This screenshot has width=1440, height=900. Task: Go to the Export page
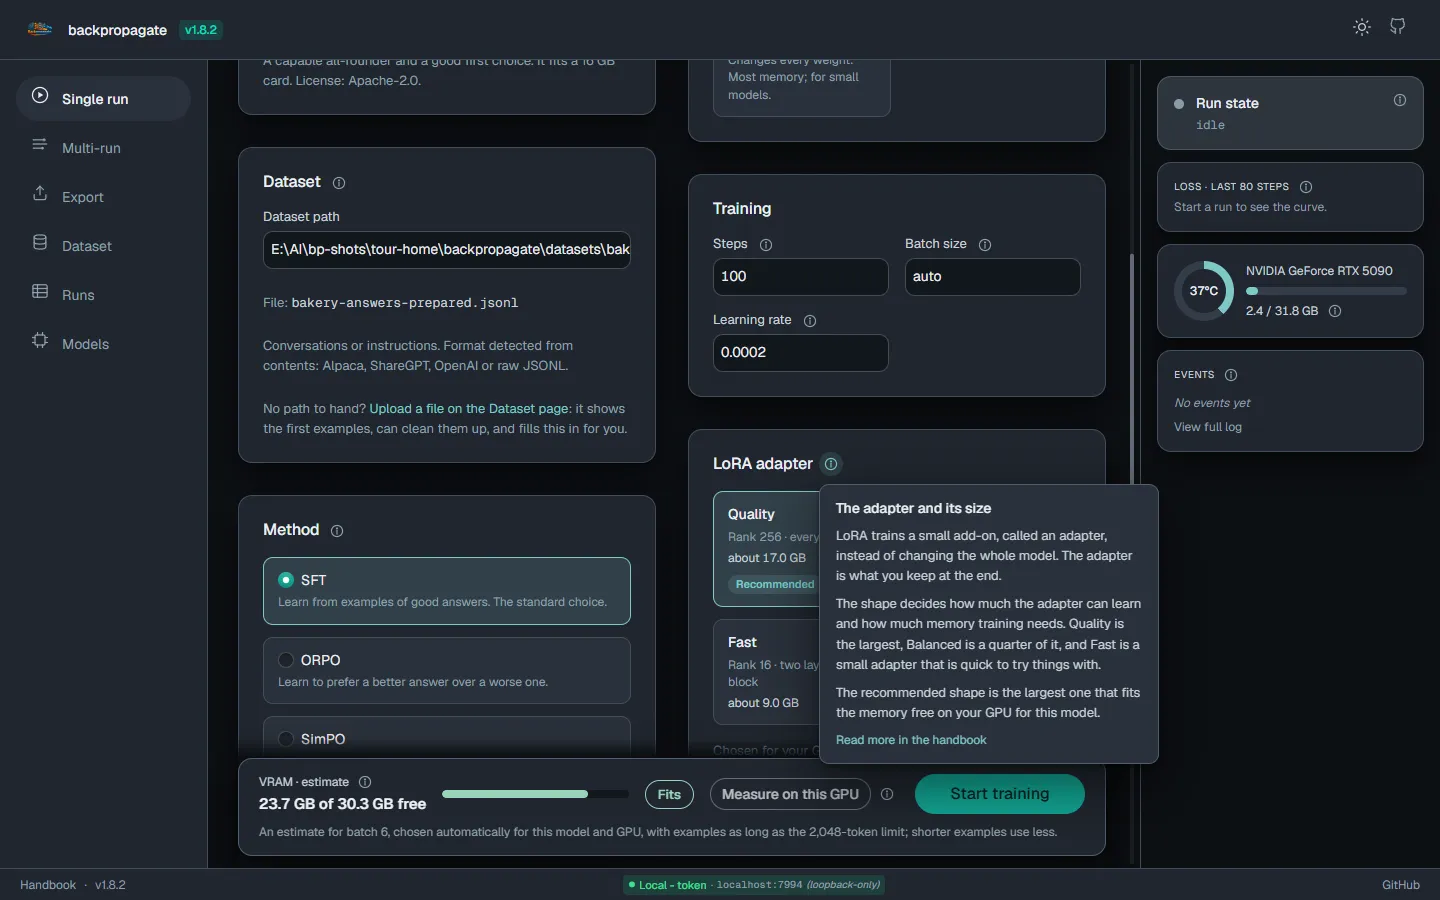point(103,197)
